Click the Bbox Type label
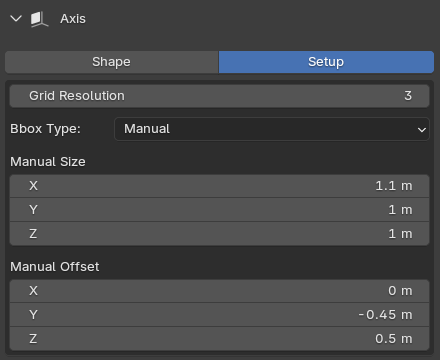Image resolution: width=440 pixels, height=360 pixels. 45,129
